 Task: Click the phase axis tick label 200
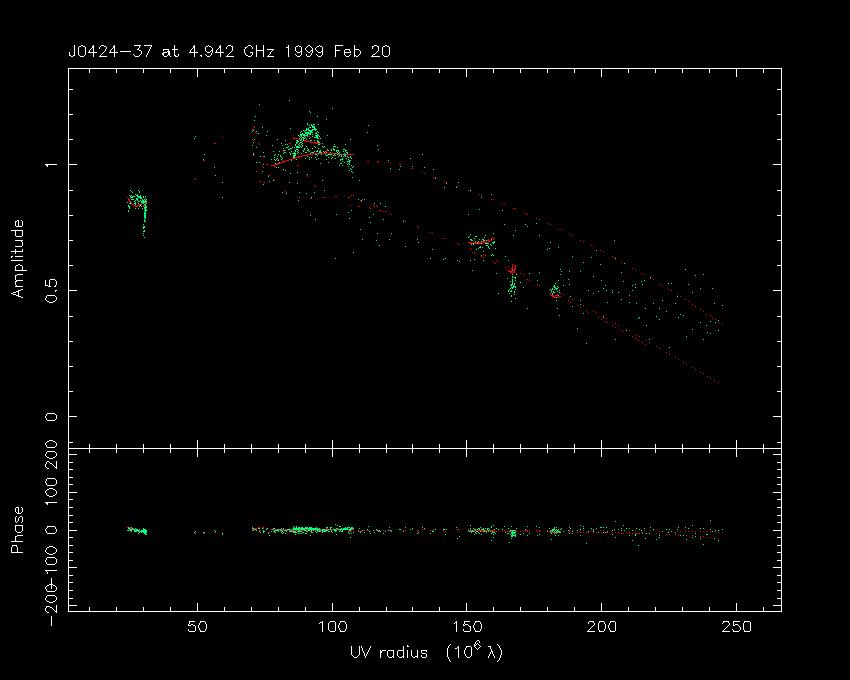48,462
